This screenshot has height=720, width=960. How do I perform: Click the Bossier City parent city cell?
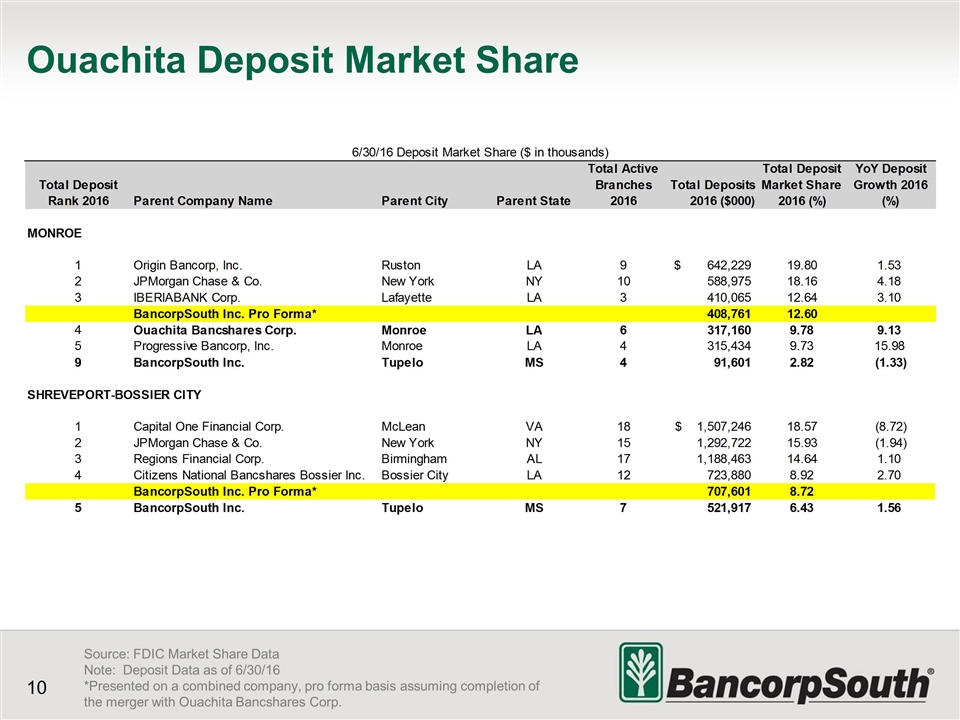pyautogui.click(x=414, y=475)
